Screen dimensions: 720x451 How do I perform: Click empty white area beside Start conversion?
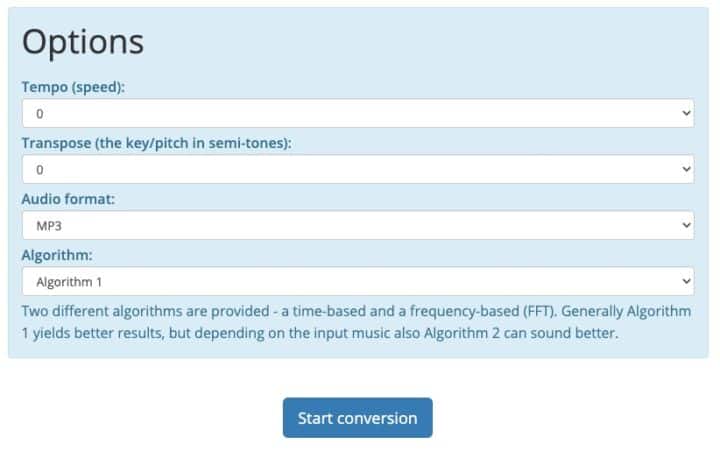click(x=560, y=418)
